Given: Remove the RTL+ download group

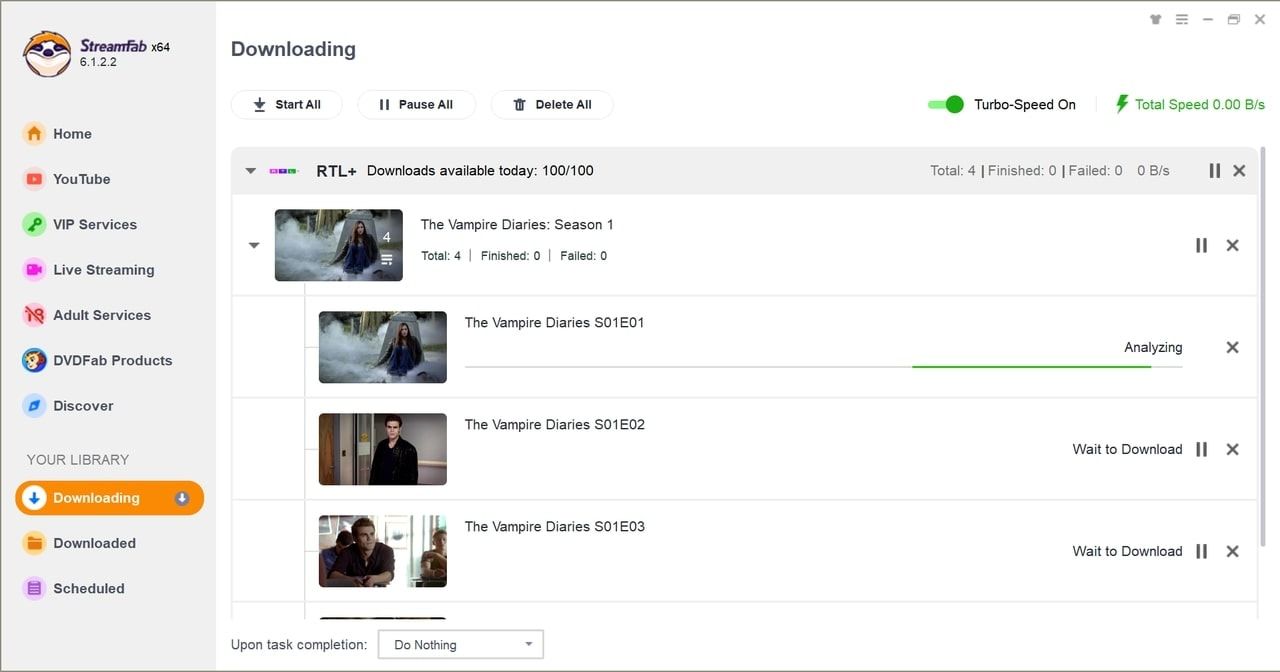Looking at the screenshot, I should pyautogui.click(x=1239, y=171).
